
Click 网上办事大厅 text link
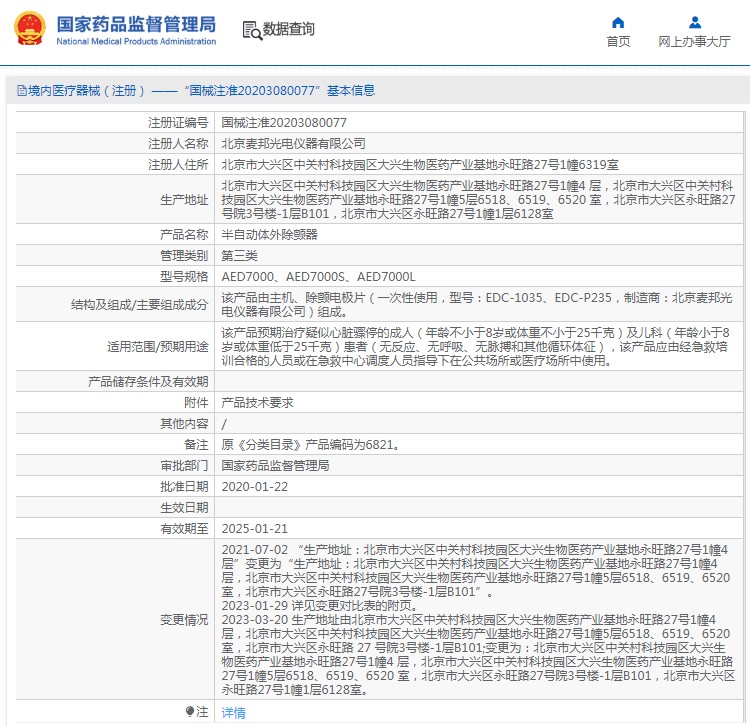click(694, 42)
